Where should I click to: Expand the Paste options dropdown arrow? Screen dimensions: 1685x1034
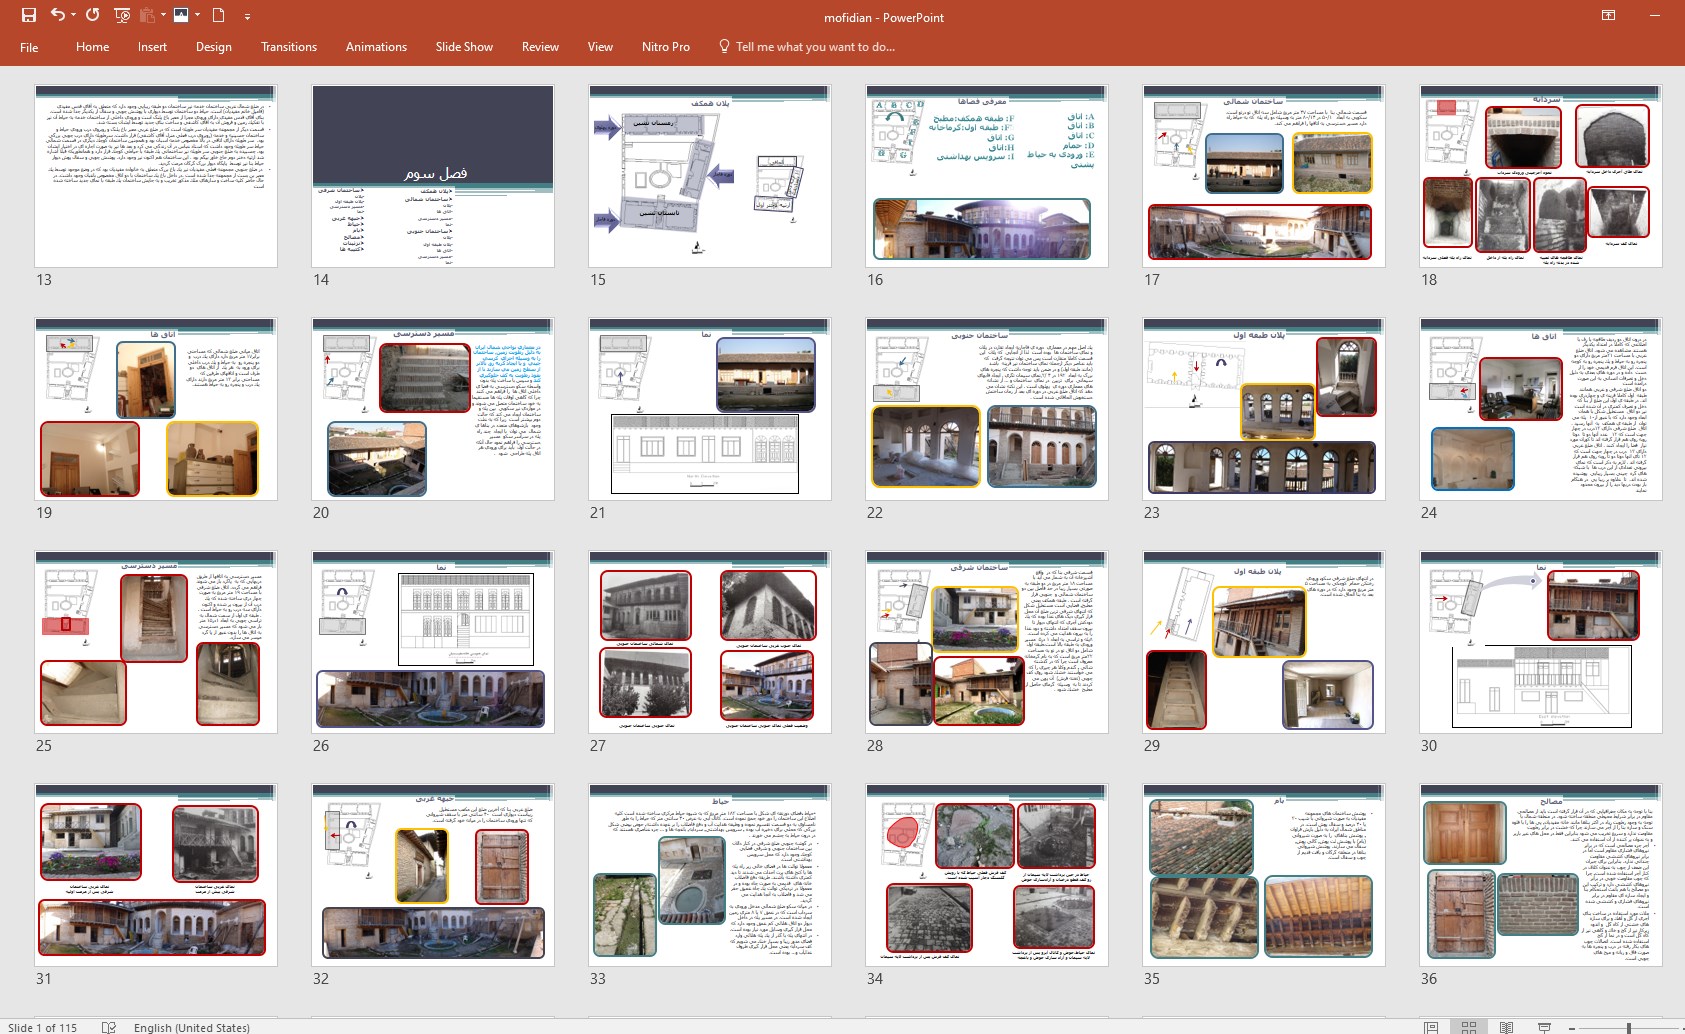coord(163,15)
